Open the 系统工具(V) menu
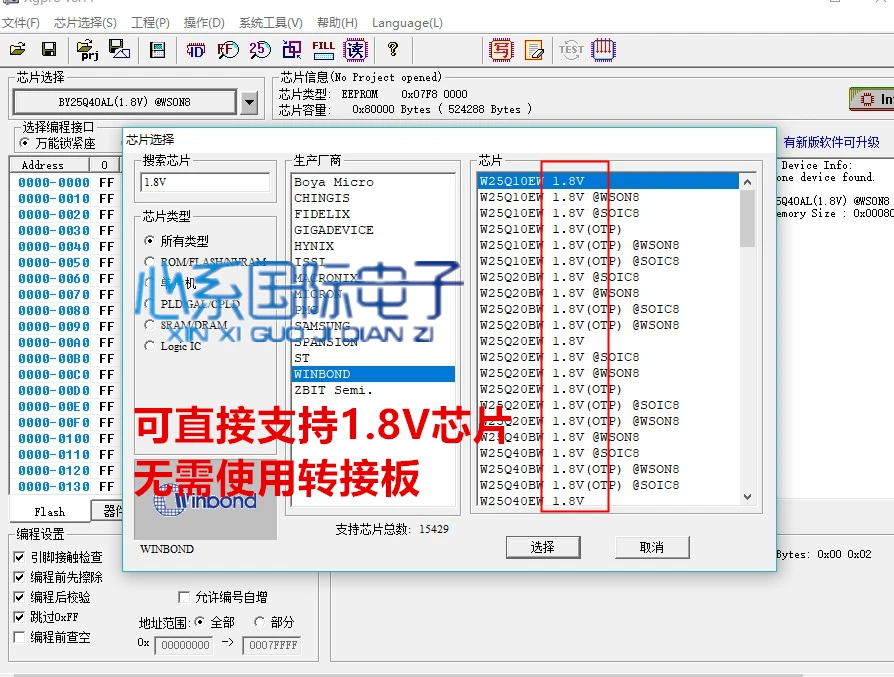The image size is (894, 677). tap(271, 23)
